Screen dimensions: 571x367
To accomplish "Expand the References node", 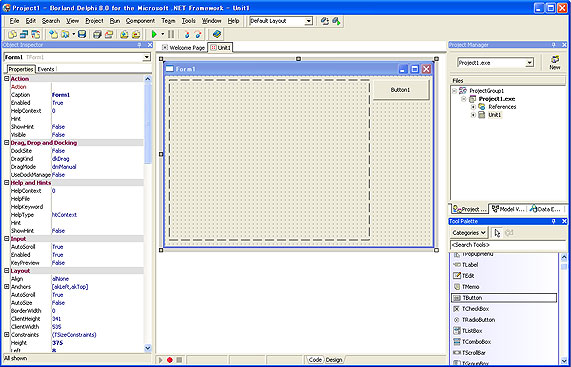I will pos(473,107).
